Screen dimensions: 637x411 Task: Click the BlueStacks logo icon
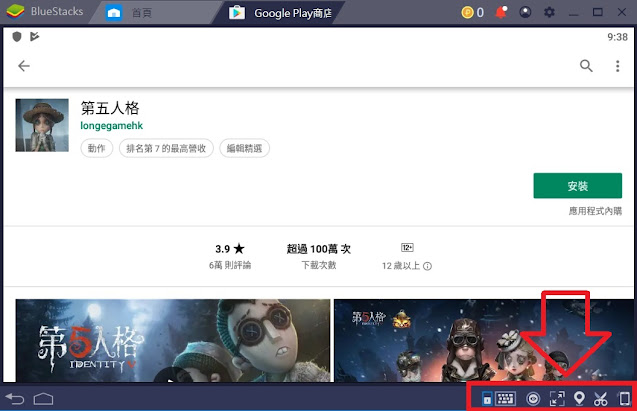coord(15,11)
